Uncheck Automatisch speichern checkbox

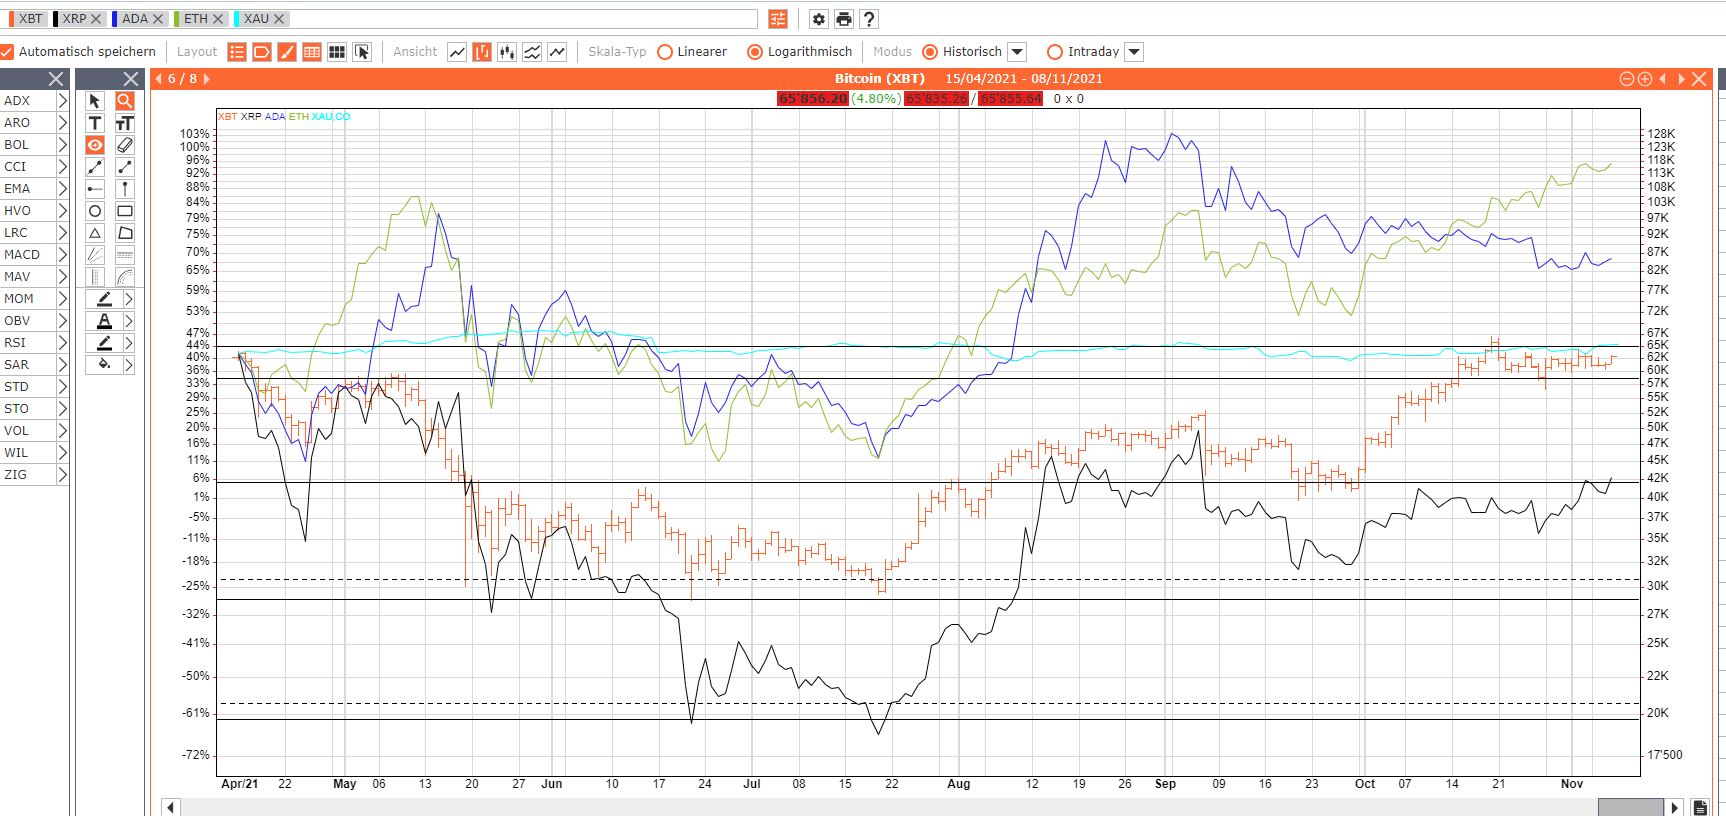7,52
